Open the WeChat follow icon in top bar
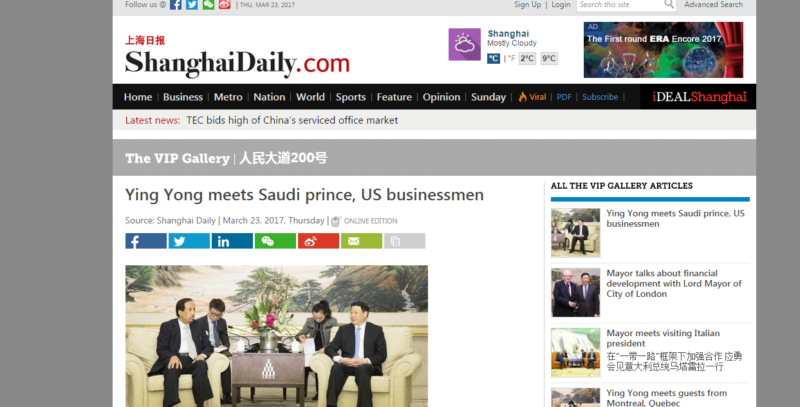 (208, 5)
